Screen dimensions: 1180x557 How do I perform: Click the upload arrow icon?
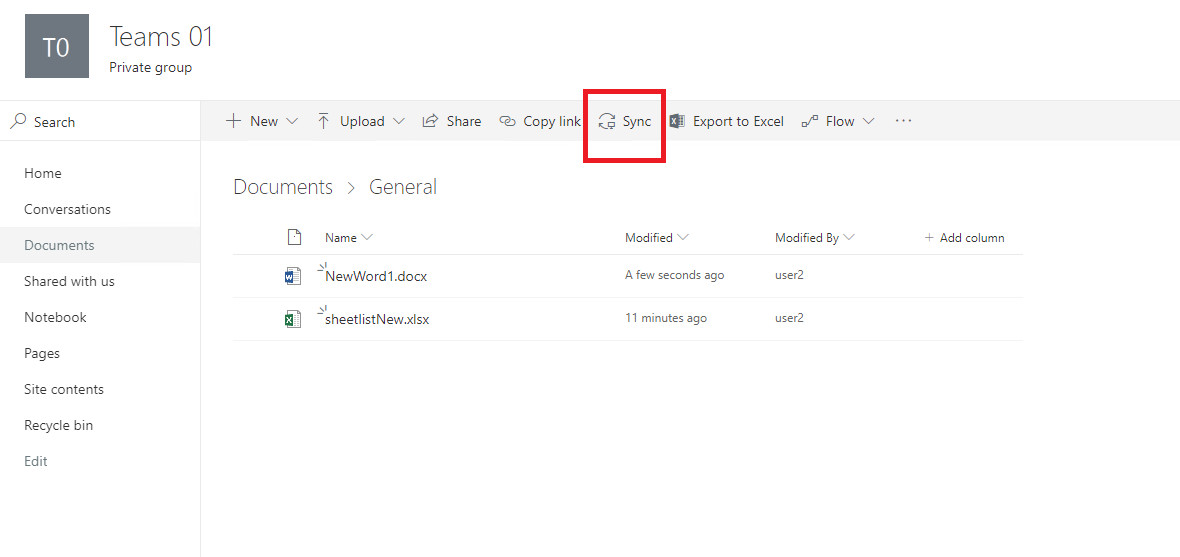tap(324, 121)
